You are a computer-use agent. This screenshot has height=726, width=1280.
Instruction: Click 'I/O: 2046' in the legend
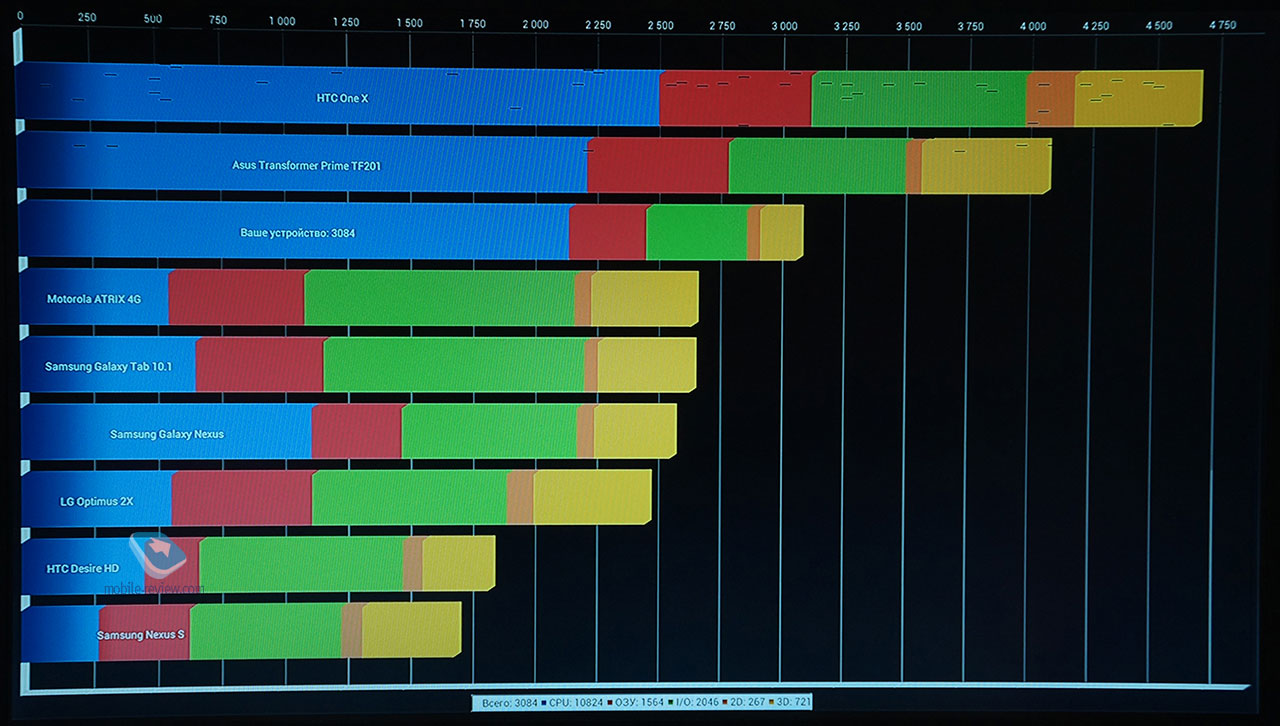coord(697,702)
